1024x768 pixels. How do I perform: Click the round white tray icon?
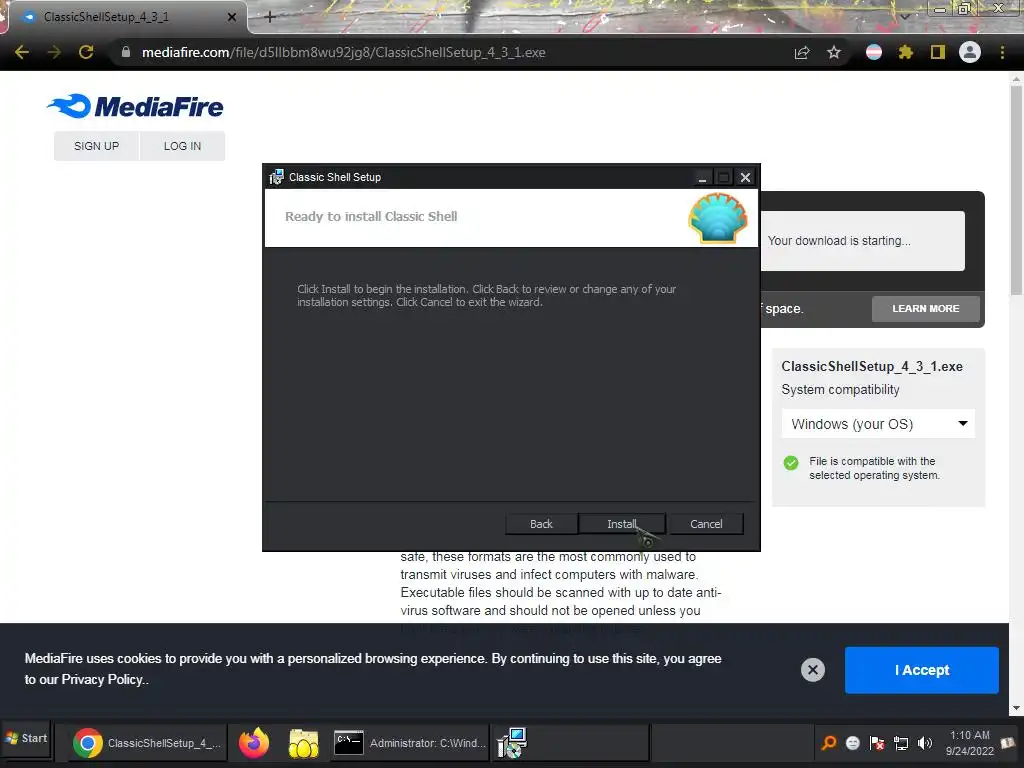[852, 743]
